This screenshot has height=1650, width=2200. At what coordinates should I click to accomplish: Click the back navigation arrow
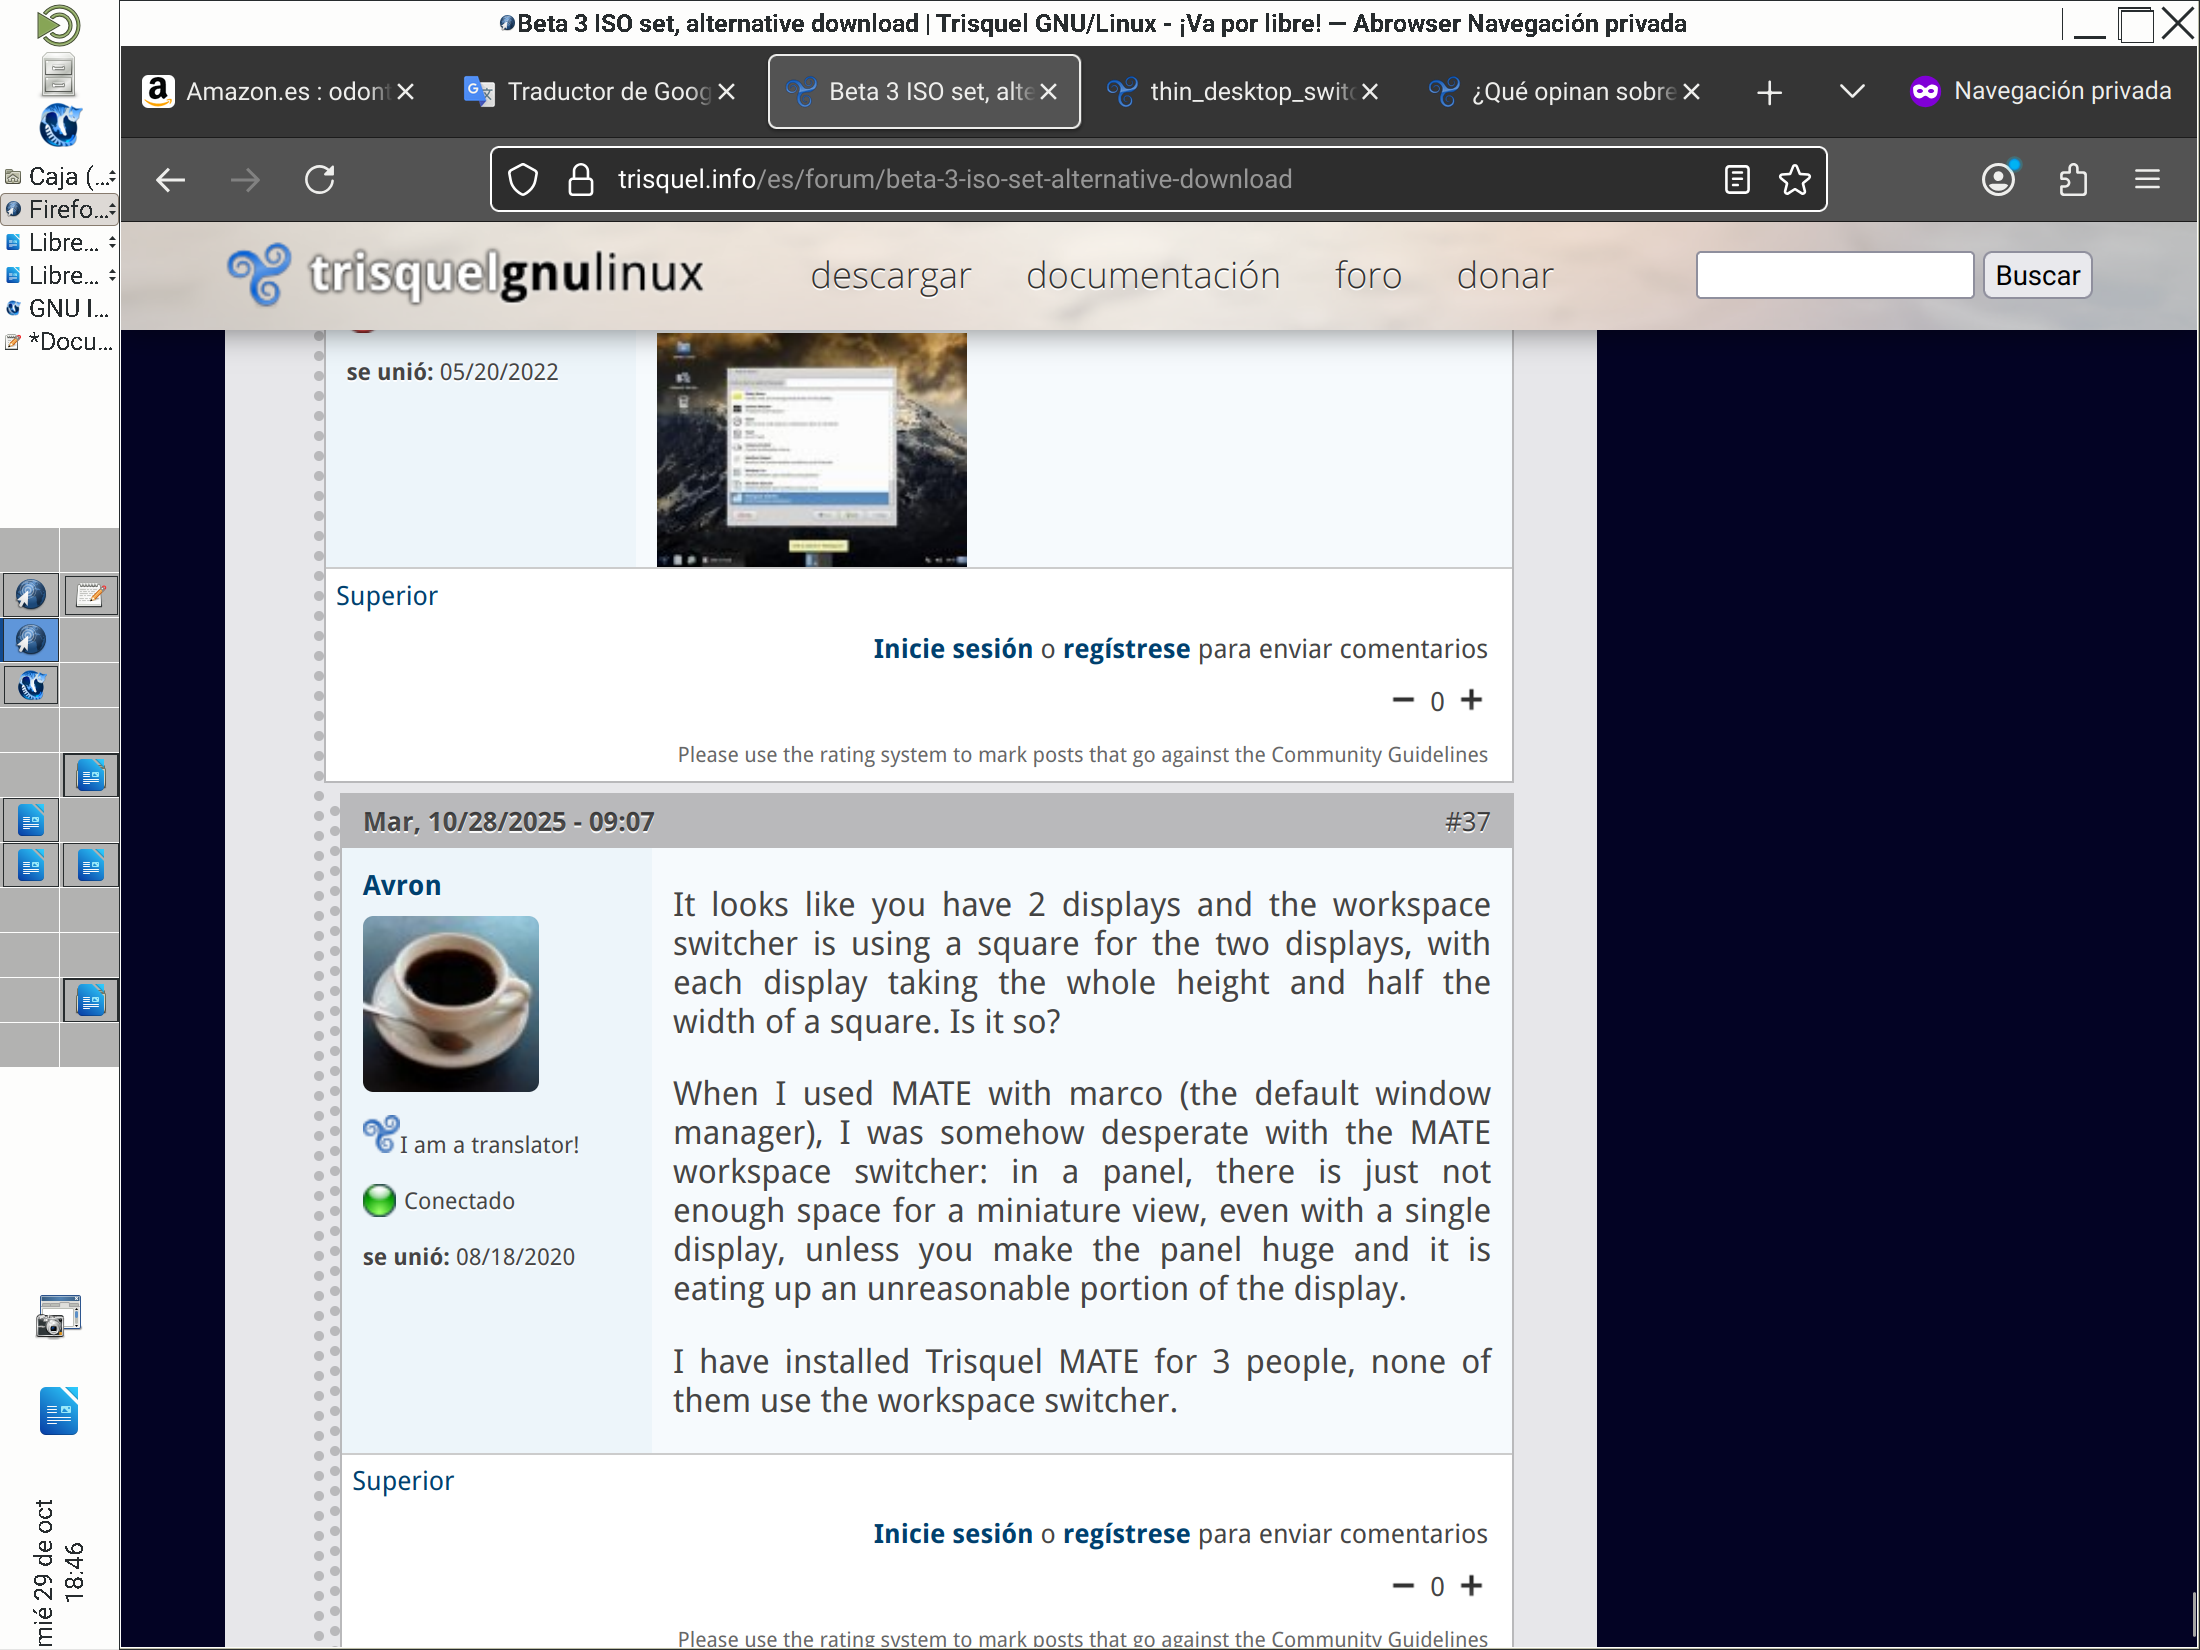[171, 180]
